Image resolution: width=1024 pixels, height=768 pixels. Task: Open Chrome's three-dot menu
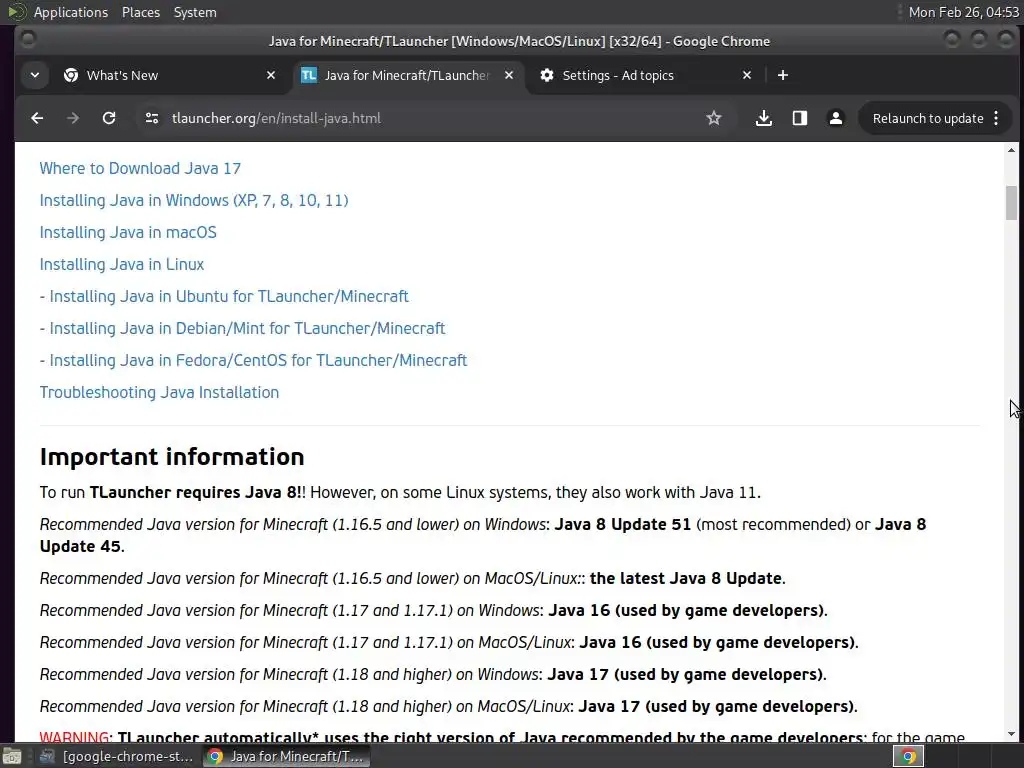[x=996, y=118]
